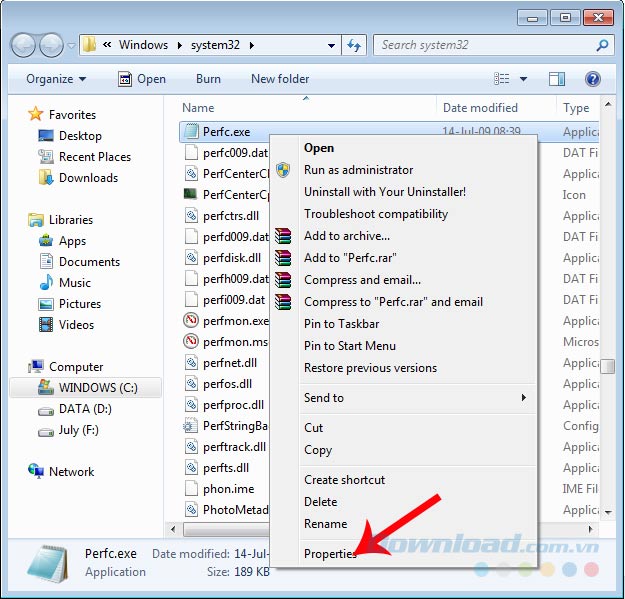Image resolution: width=625 pixels, height=599 pixels.
Task: Open the Music library icon
Action: tap(46, 282)
